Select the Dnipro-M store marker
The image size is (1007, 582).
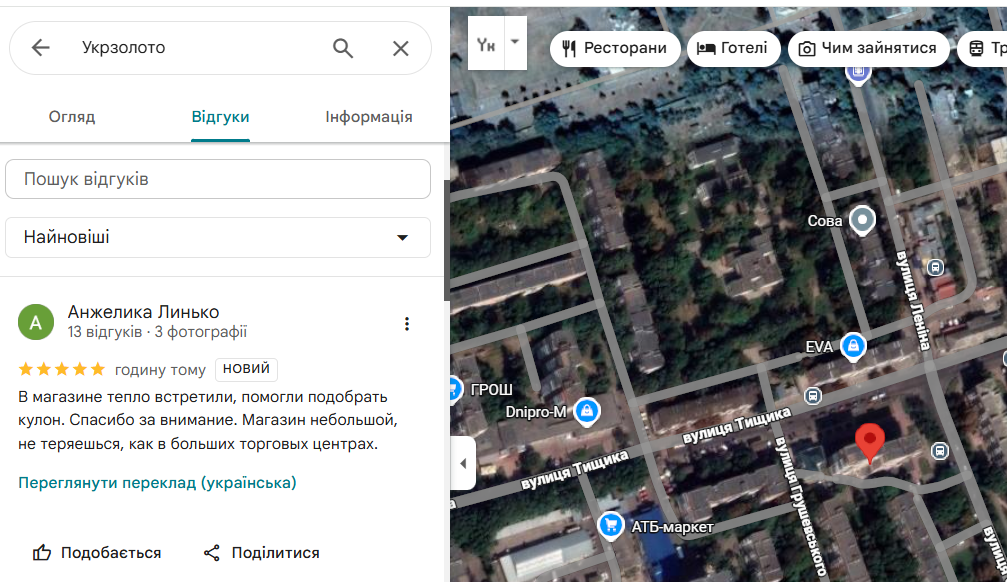(x=587, y=412)
